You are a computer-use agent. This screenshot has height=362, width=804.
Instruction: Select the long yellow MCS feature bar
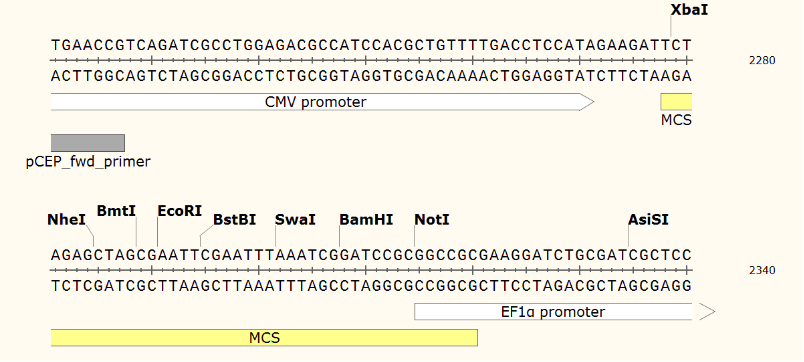point(264,338)
